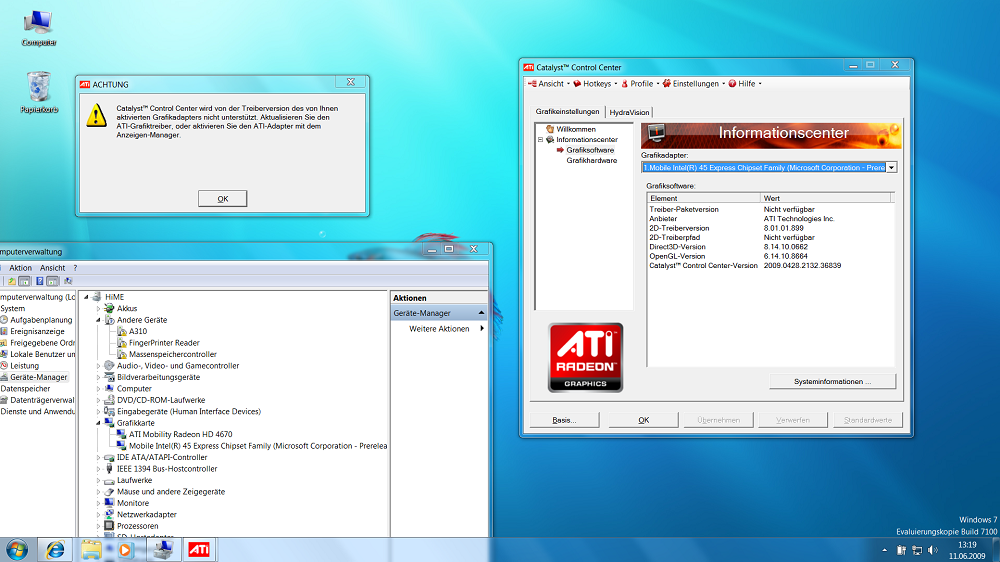Click the Systeminformationen button
Screen dimensions: 1000x562
click(x=832, y=381)
